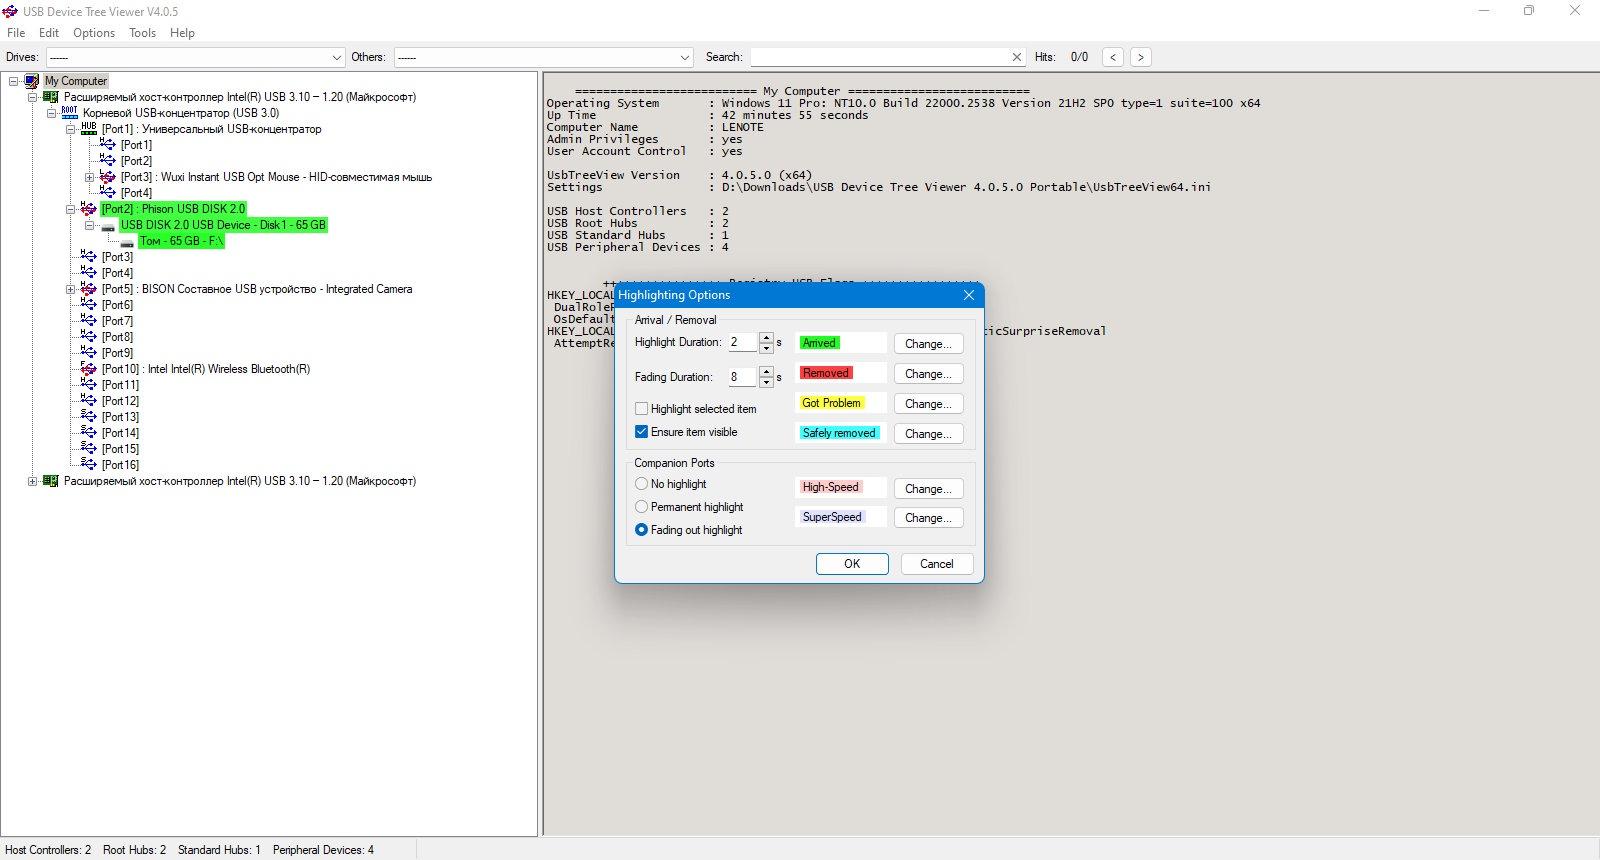1600x860 pixels.
Task: Click the green Arrived color swatch
Action: (819, 343)
